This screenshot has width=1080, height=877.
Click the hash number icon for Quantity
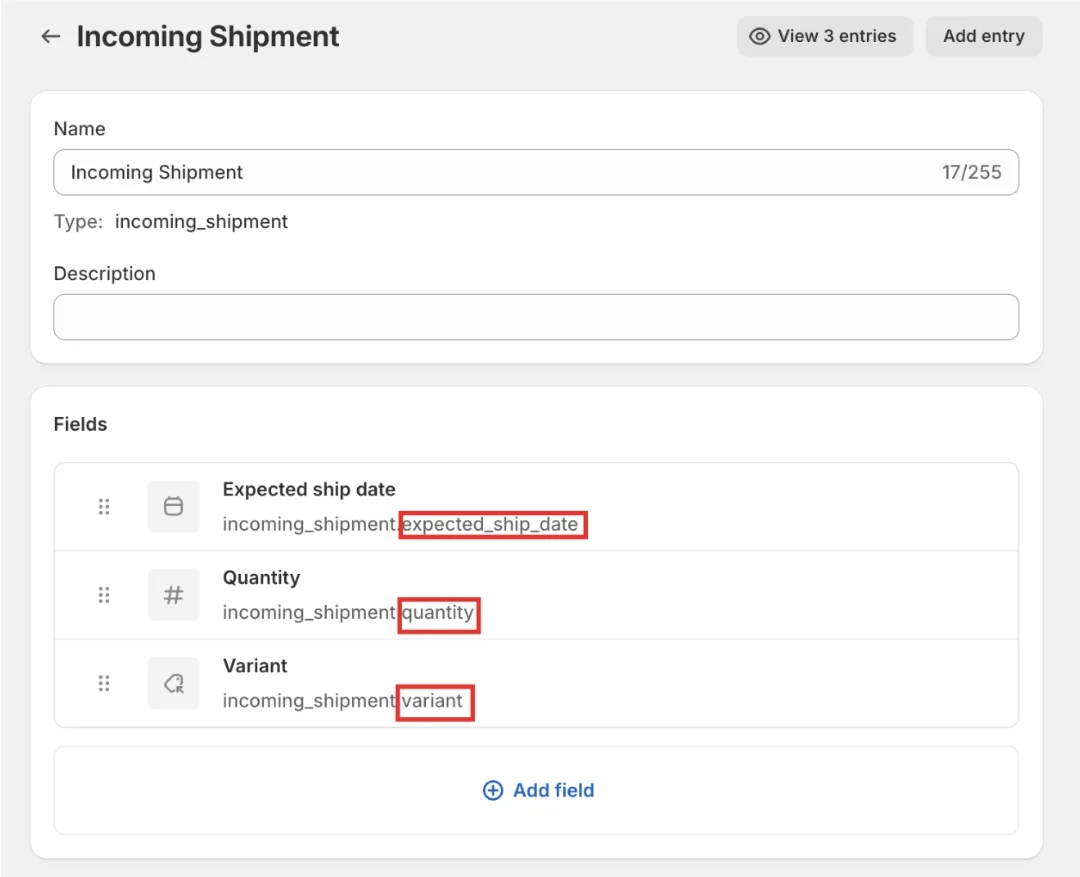coord(173,595)
